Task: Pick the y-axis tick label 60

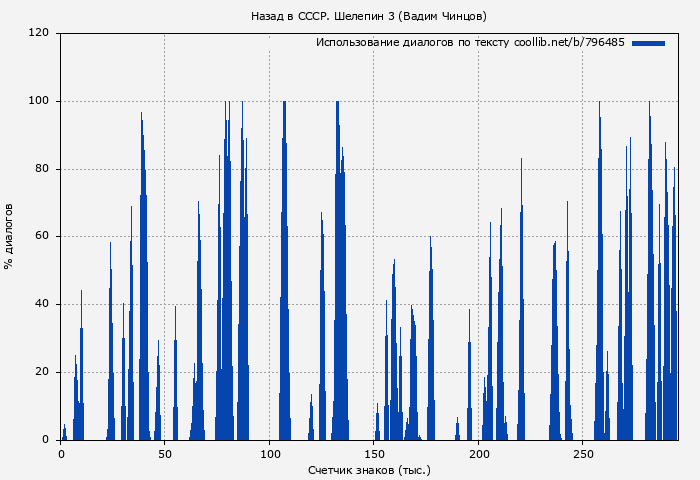Action: [x=42, y=237]
